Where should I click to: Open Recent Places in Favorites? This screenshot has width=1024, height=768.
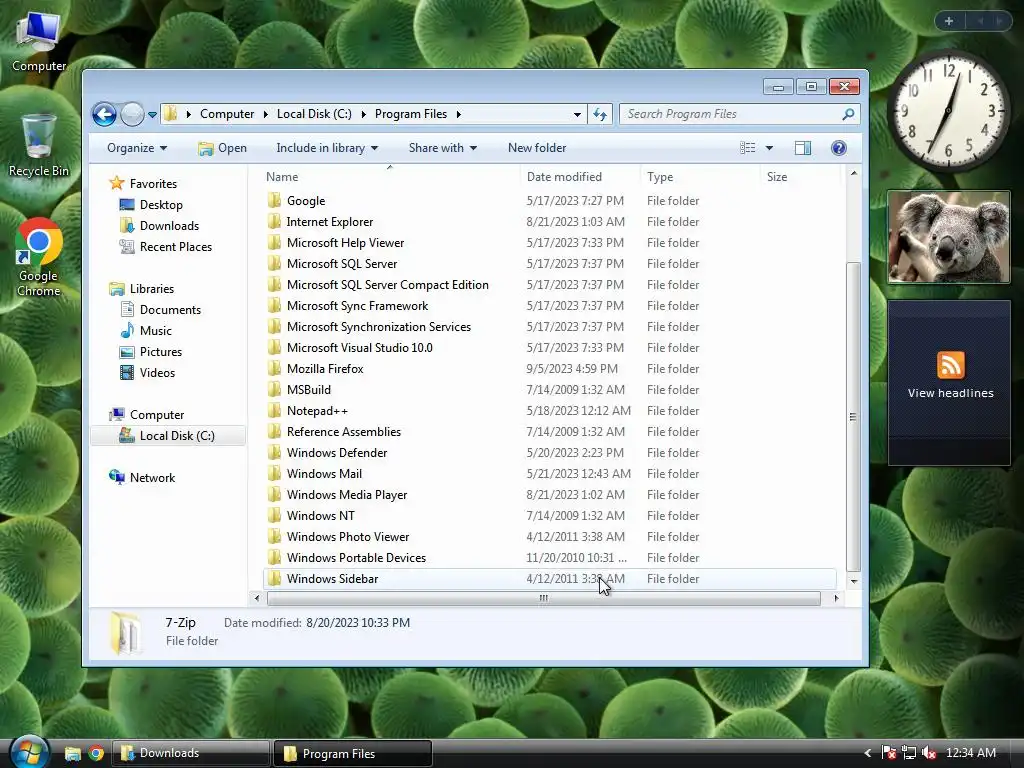point(176,246)
